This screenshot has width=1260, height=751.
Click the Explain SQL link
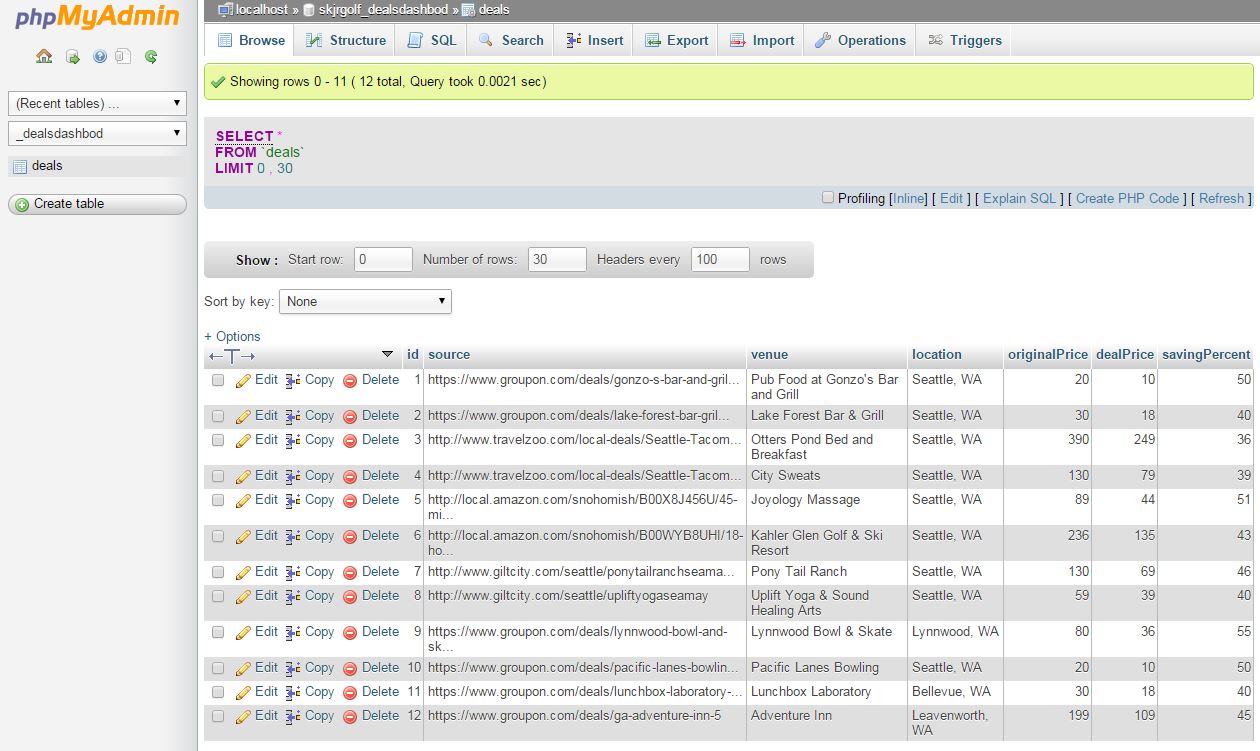tap(1019, 198)
